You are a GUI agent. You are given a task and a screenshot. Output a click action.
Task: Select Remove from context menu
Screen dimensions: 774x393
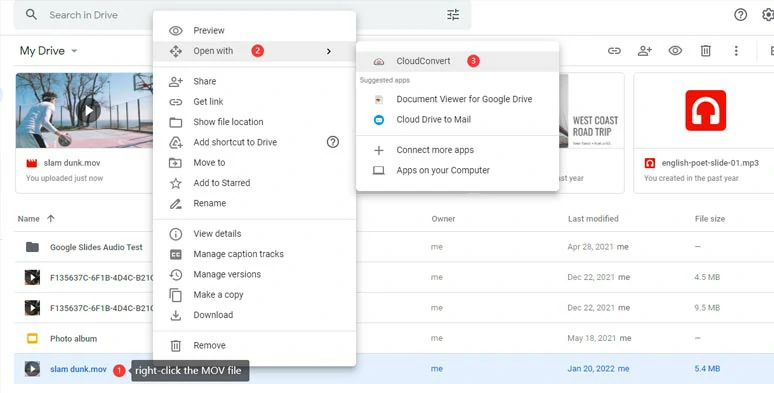pos(254,346)
